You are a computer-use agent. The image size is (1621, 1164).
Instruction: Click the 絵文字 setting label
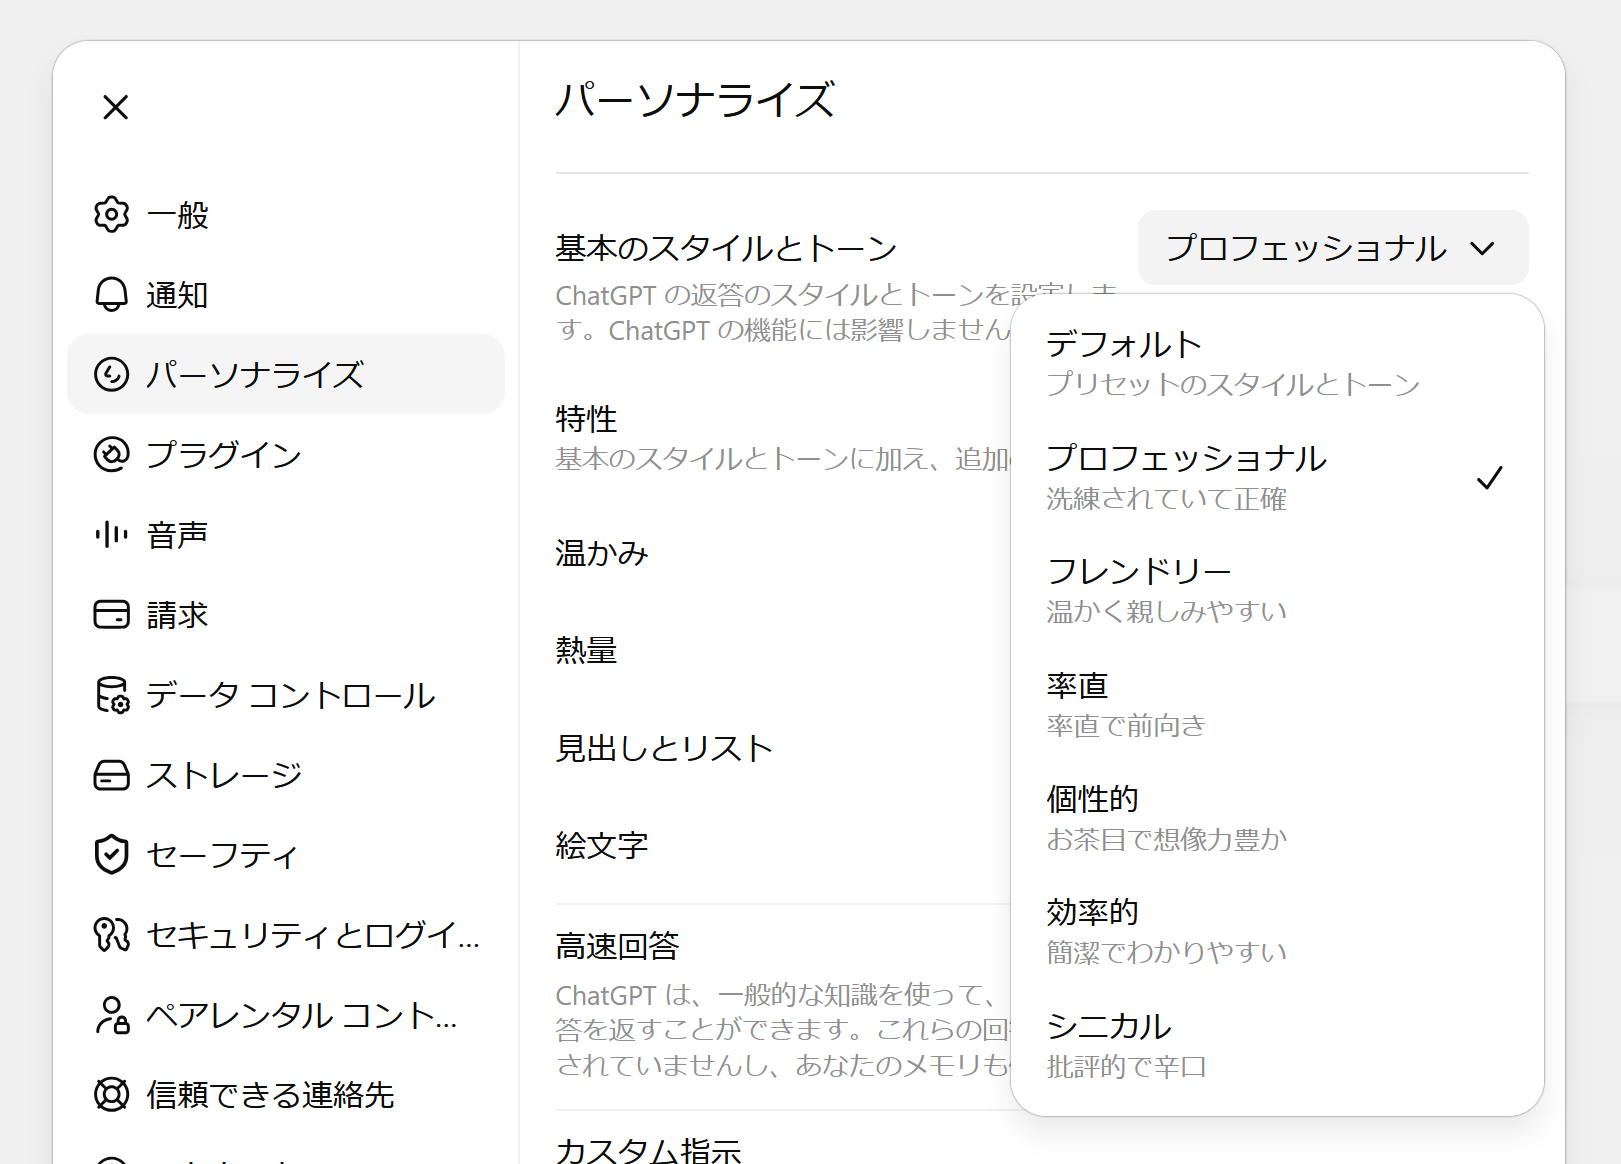[602, 846]
